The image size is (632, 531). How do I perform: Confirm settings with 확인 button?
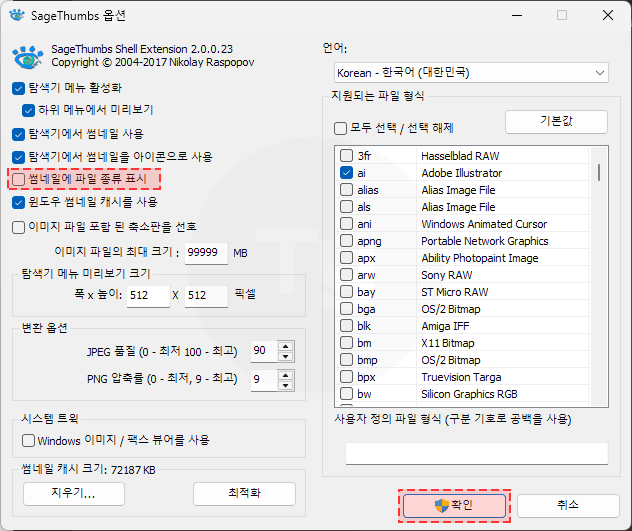[x=454, y=506]
